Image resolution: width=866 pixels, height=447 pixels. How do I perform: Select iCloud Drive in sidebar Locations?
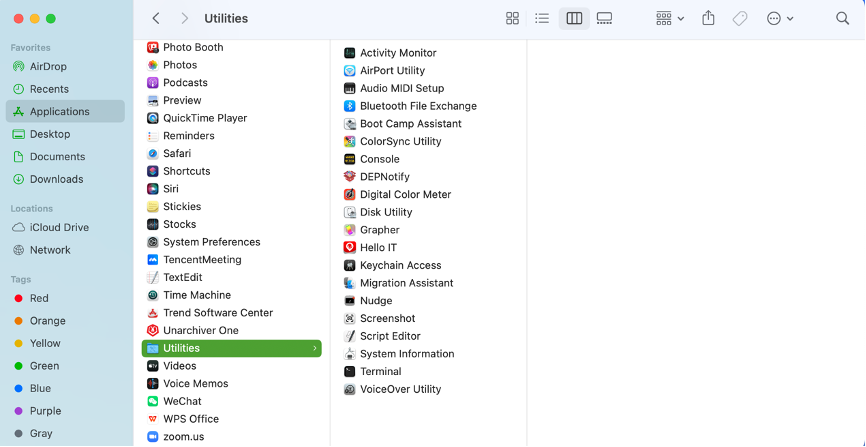(59, 227)
